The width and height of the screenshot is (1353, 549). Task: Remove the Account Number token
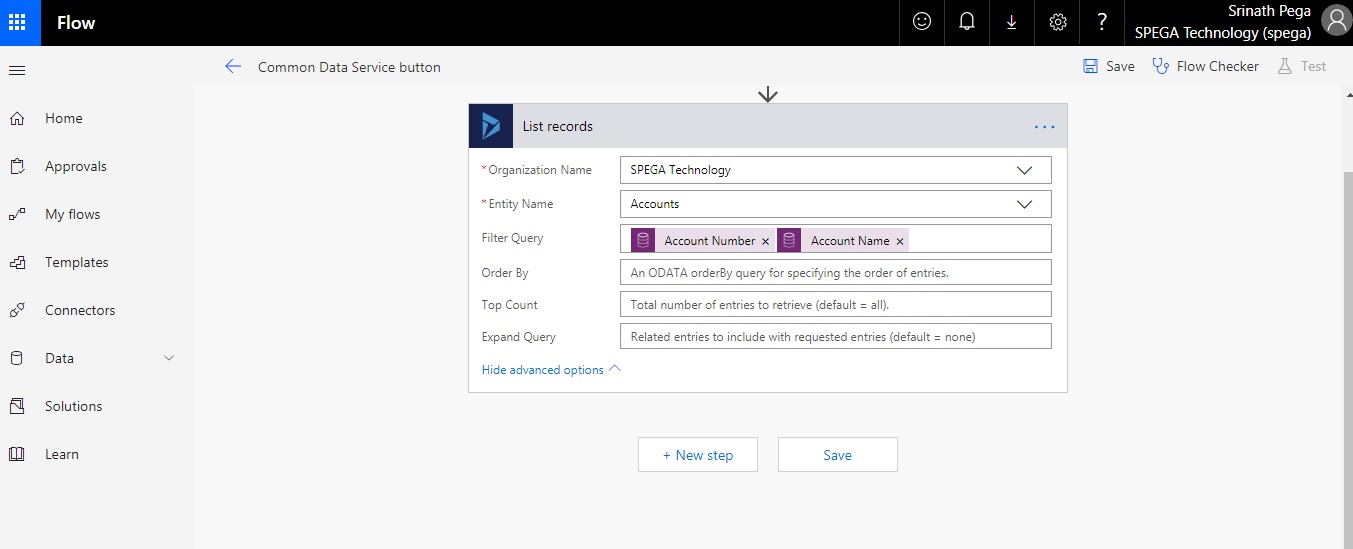(x=766, y=241)
